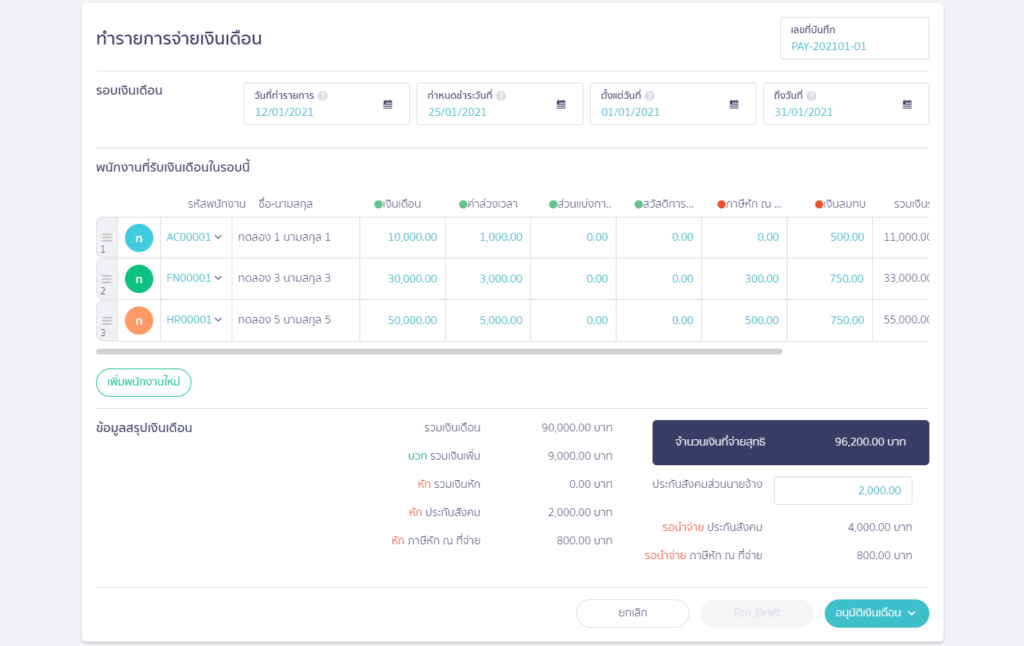Expand the AC00001 employee code dropdown
This screenshot has width=1024, height=646.
pos(219,237)
